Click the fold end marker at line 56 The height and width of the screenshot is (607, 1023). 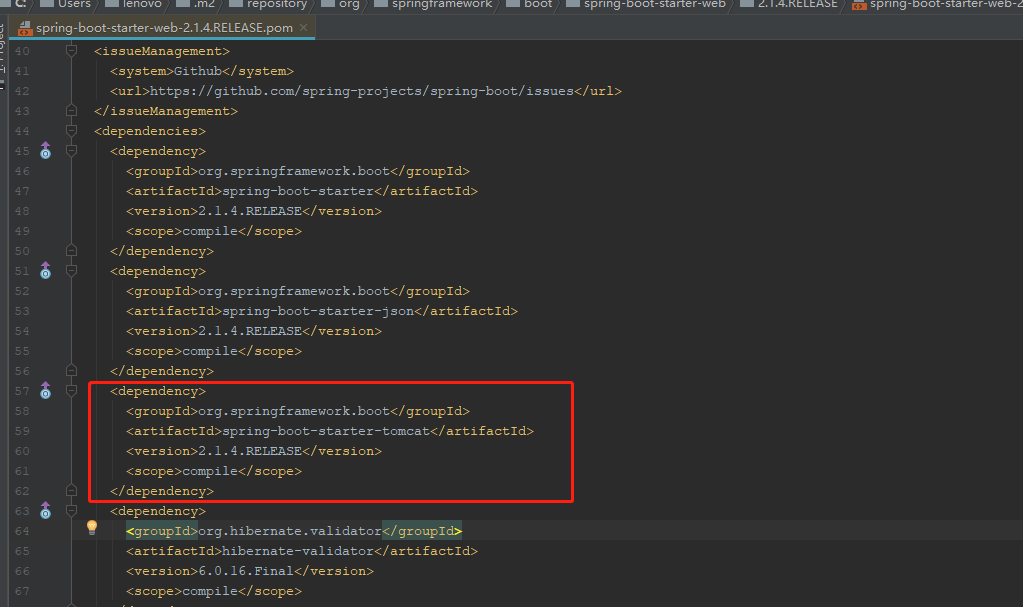[x=72, y=371]
